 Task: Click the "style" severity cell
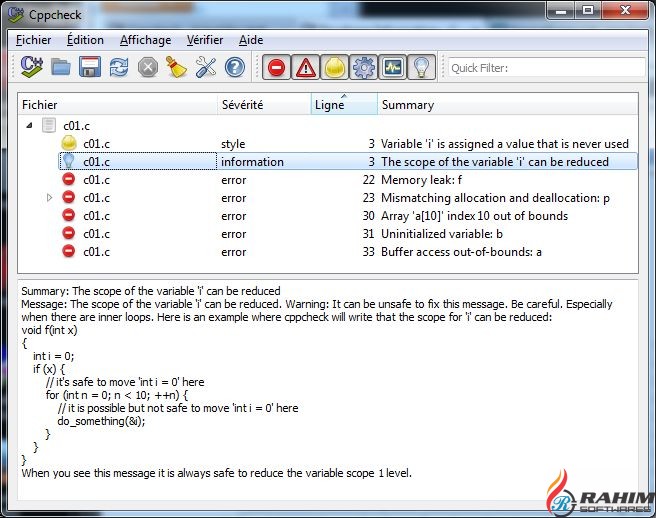233,144
